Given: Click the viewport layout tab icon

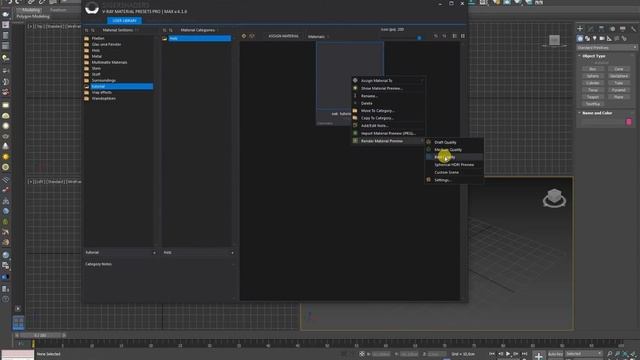Looking at the screenshot, I should point(18,322).
